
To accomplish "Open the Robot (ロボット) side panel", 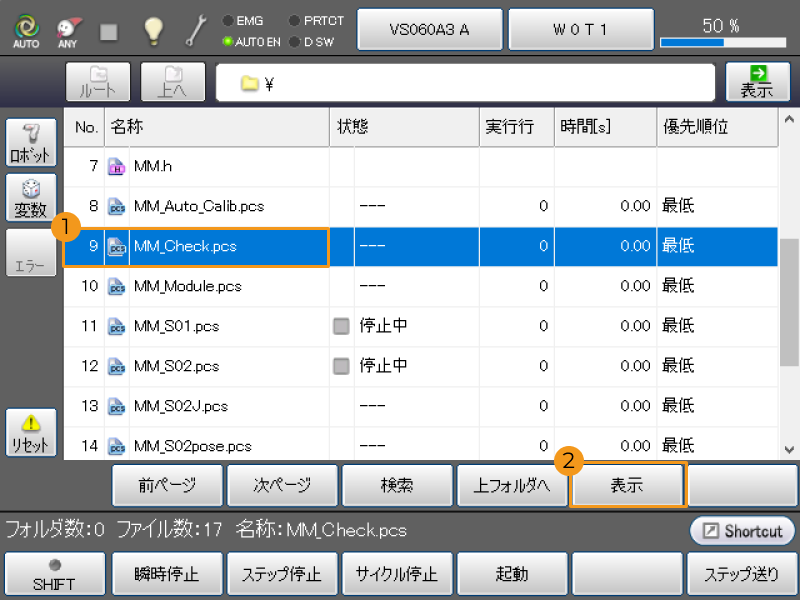I will [x=29, y=145].
